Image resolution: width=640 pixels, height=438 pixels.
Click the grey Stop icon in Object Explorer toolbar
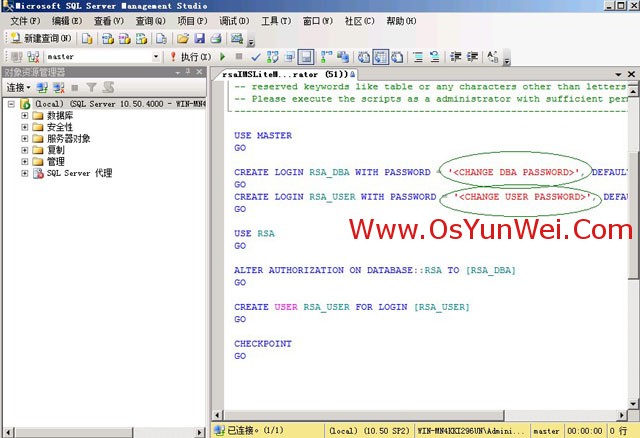pyautogui.click(x=75, y=87)
